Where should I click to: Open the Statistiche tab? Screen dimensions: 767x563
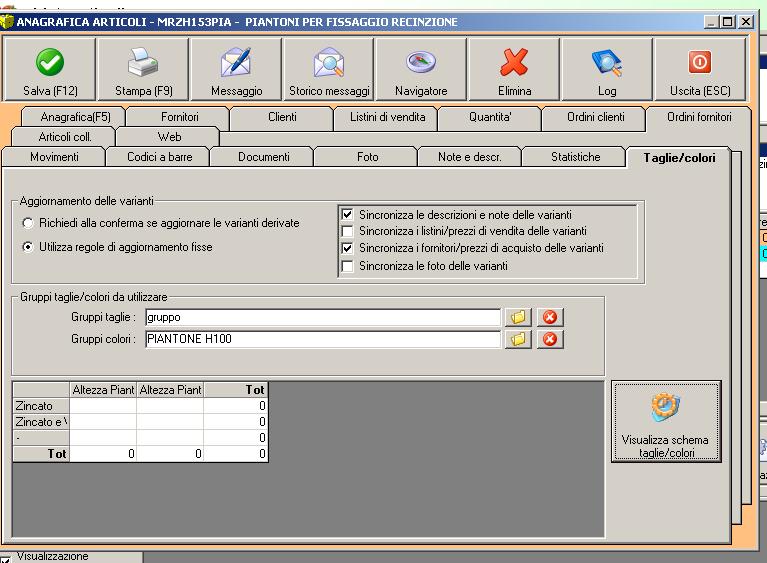point(575,157)
